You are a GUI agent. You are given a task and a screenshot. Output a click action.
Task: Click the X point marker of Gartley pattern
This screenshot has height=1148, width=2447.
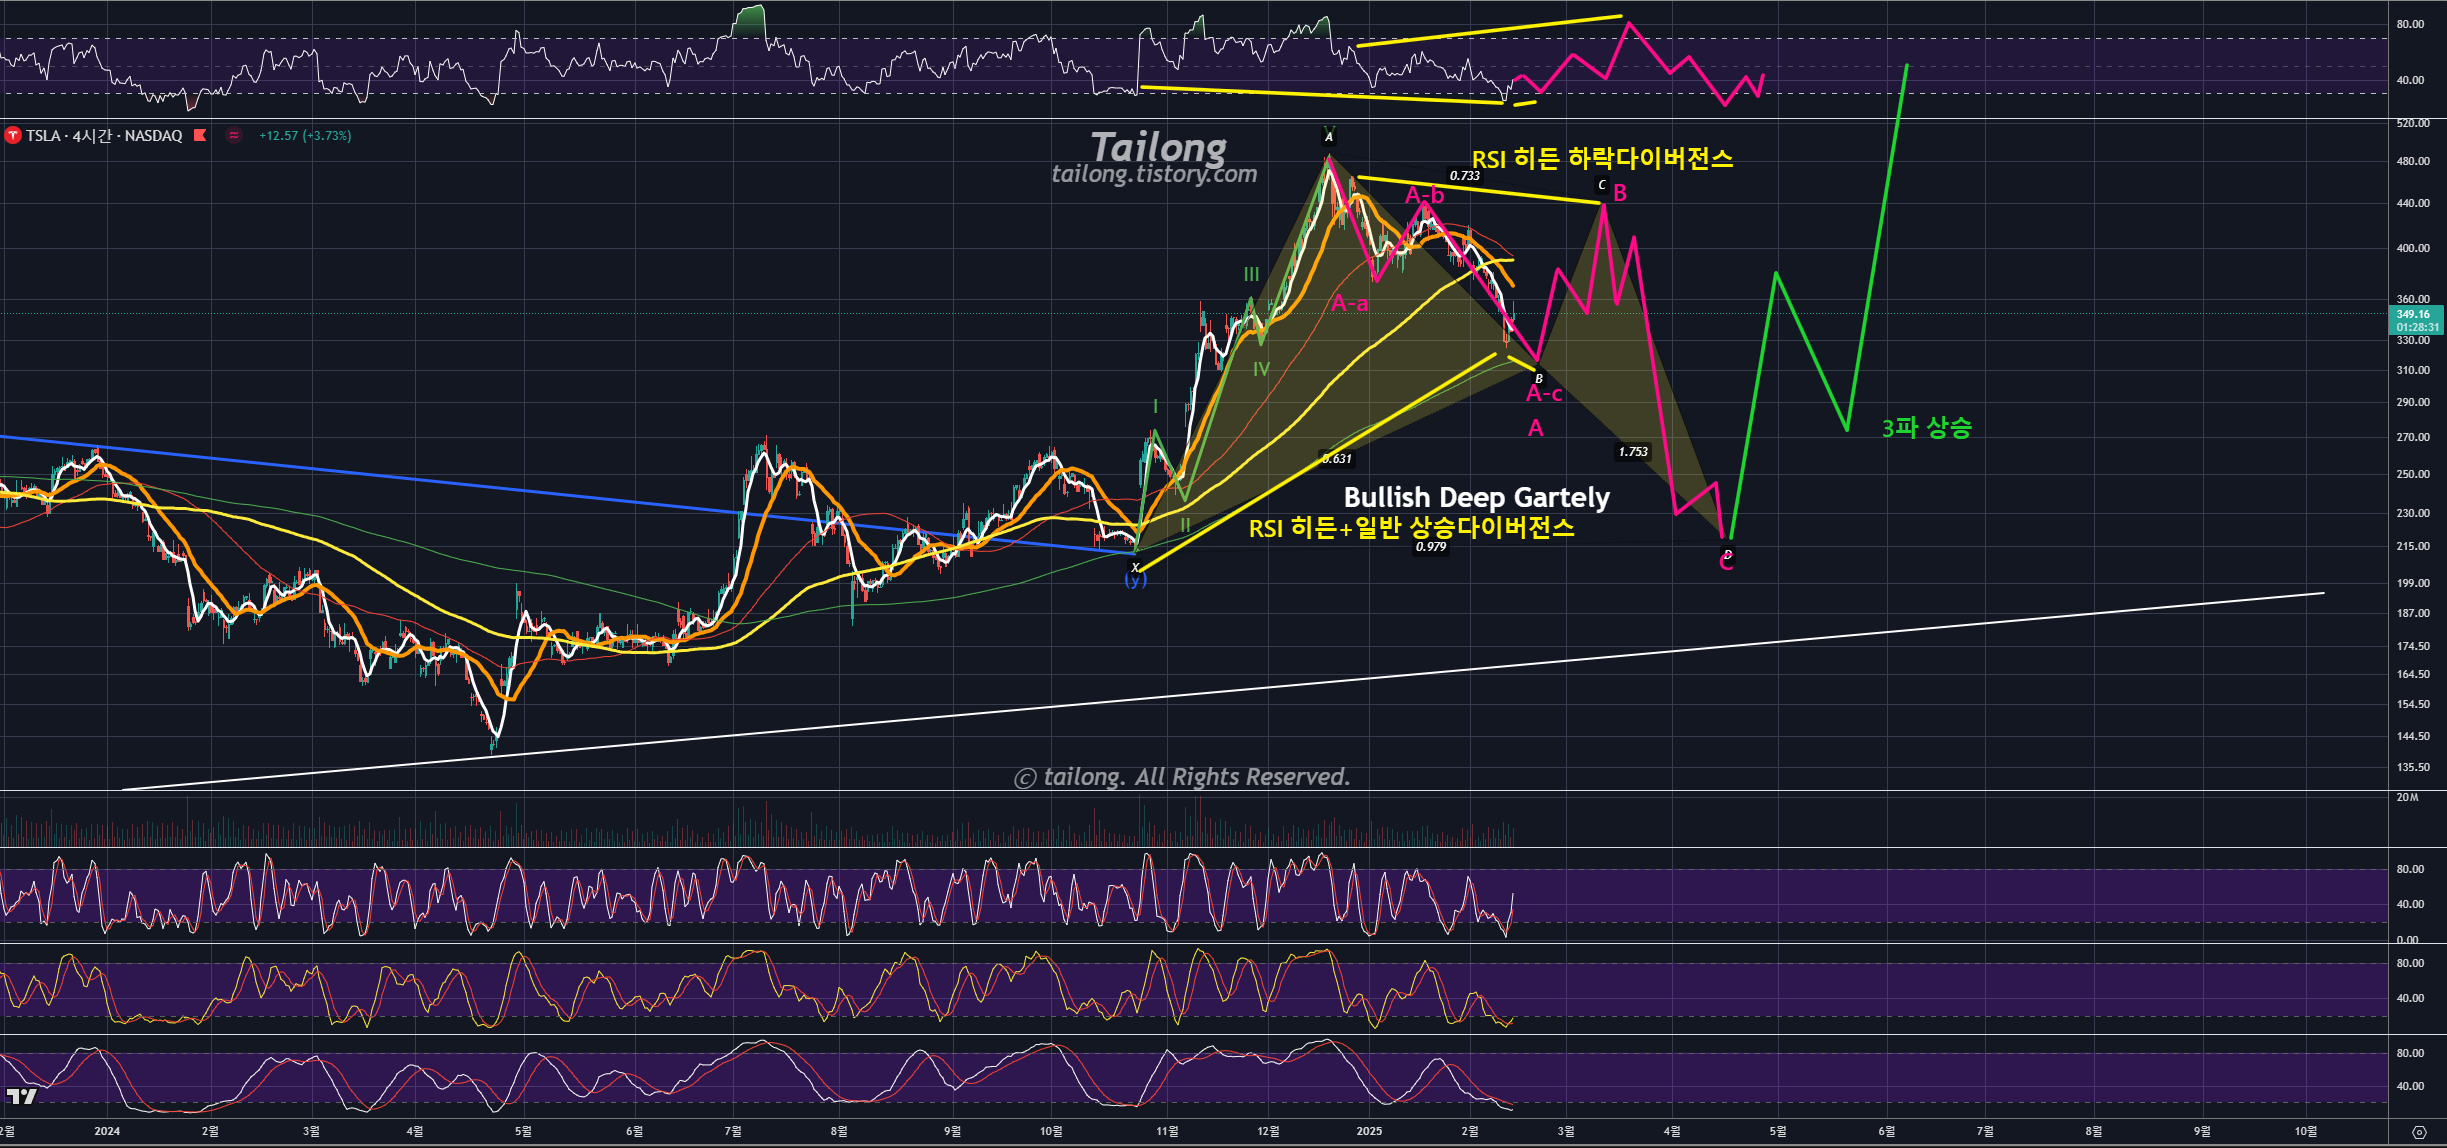[x=1134, y=567]
